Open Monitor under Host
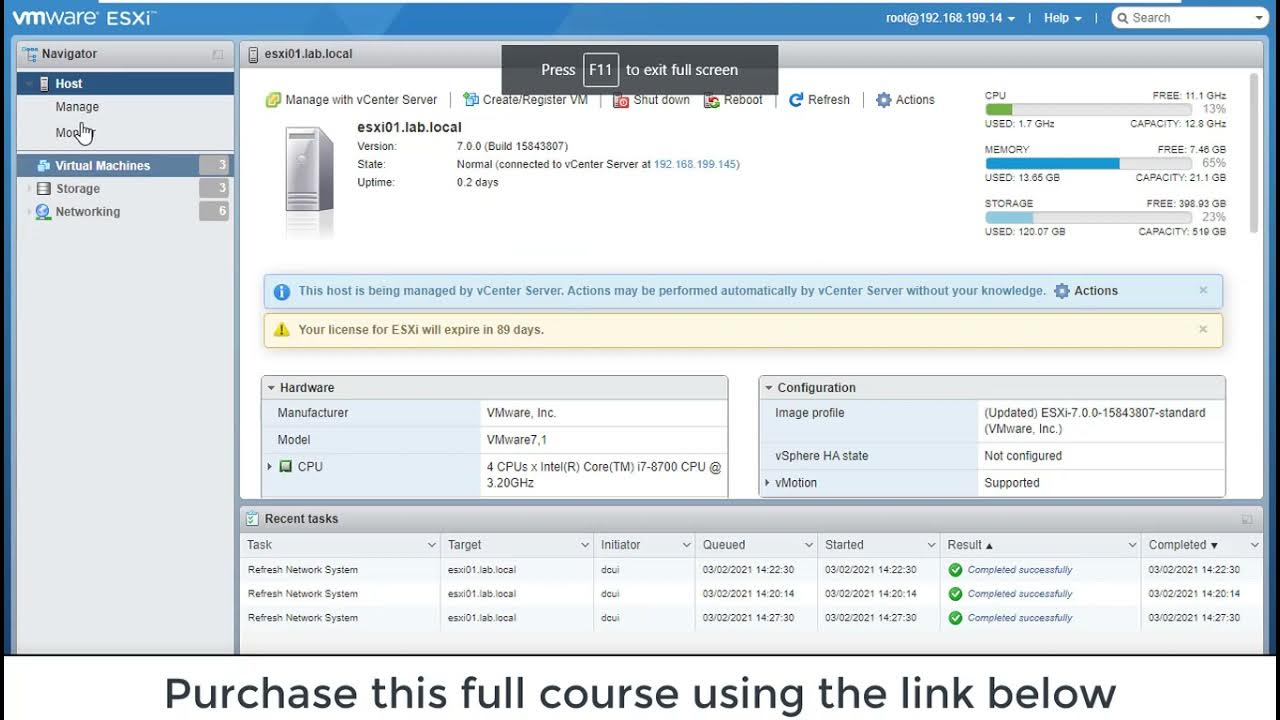This screenshot has width=1280, height=720. click(x=77, y=133)
